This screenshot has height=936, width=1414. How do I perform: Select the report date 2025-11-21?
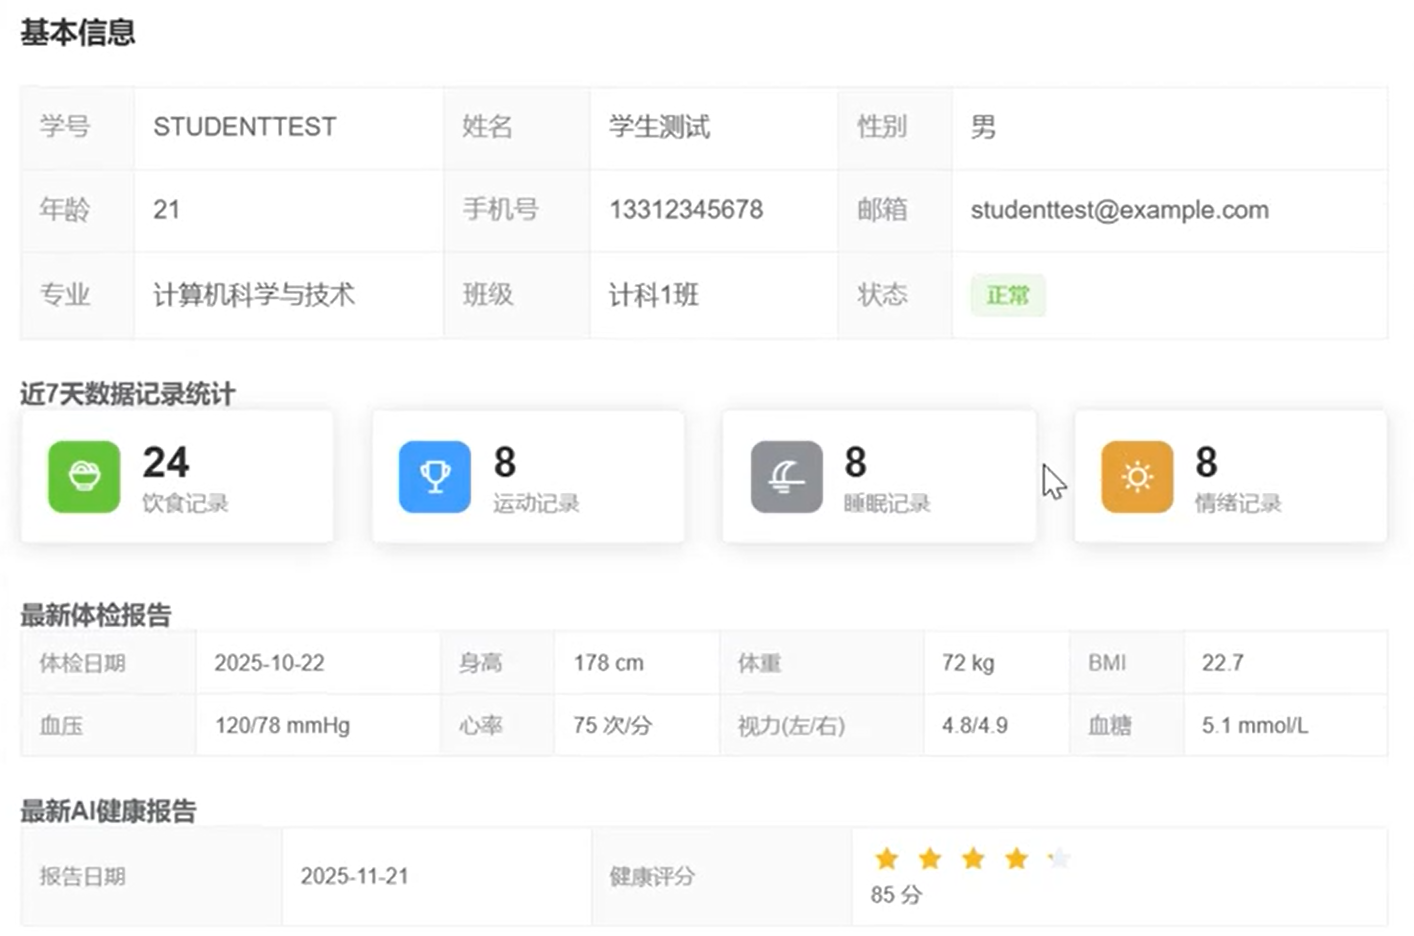pyautogui.click(x=356, y=876)
